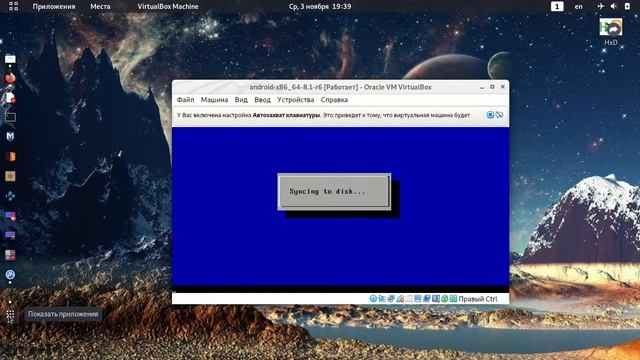Open the text editor in the dock
Screen dimensions: 640x360
(10, 98)
